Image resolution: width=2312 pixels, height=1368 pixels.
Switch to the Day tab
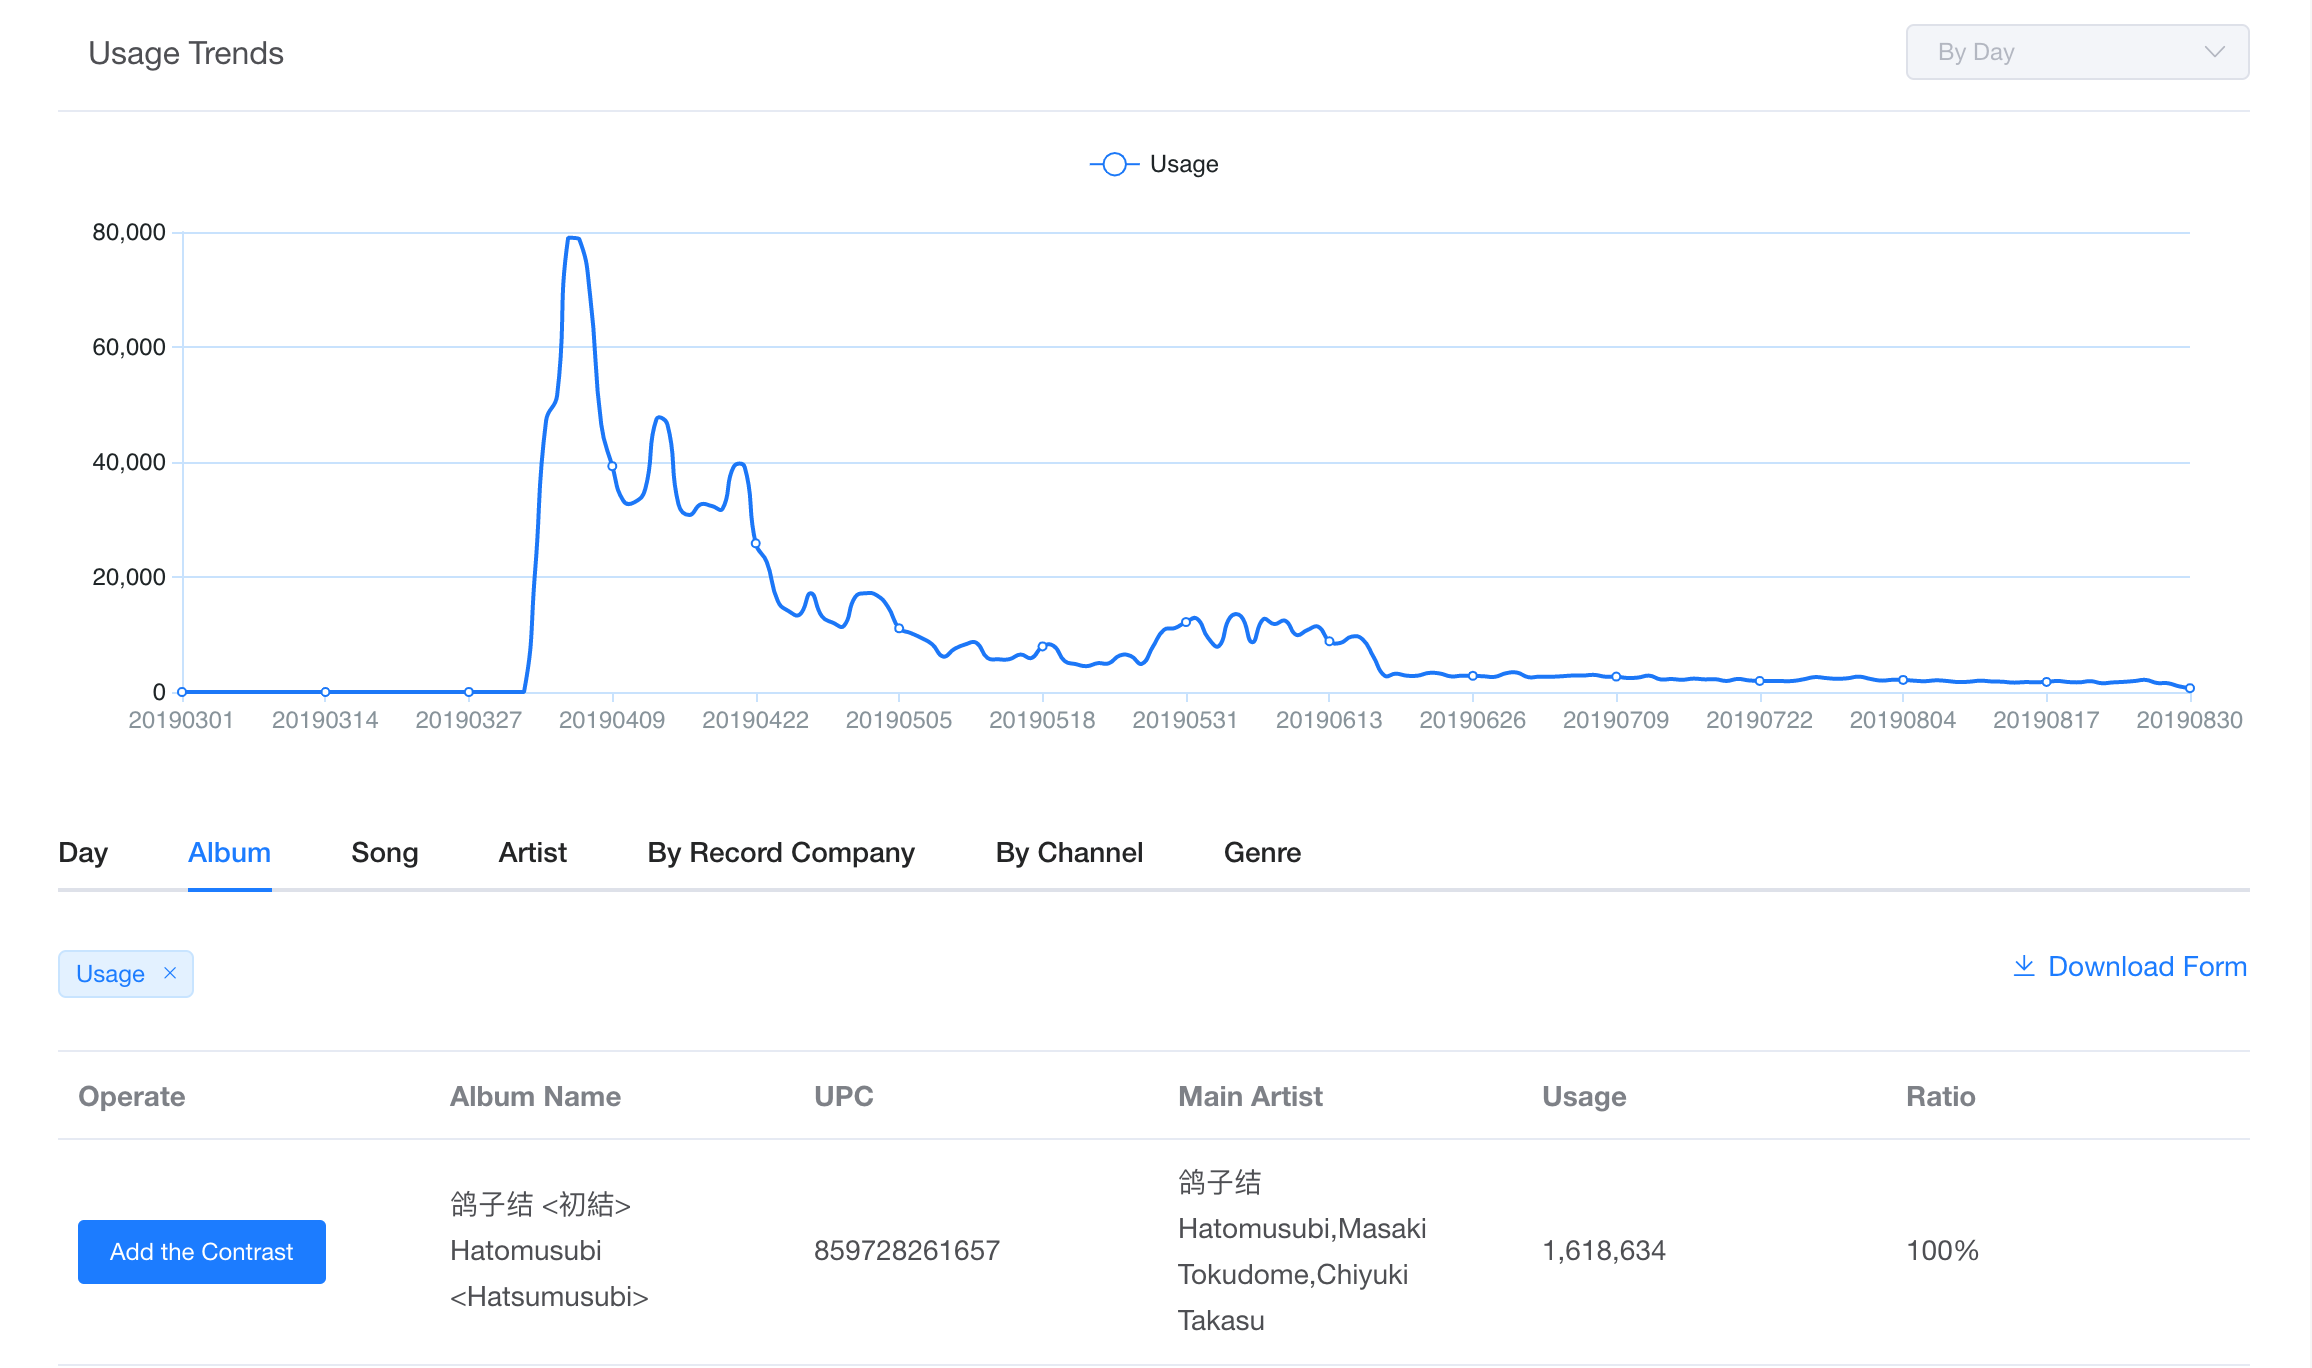83,853
